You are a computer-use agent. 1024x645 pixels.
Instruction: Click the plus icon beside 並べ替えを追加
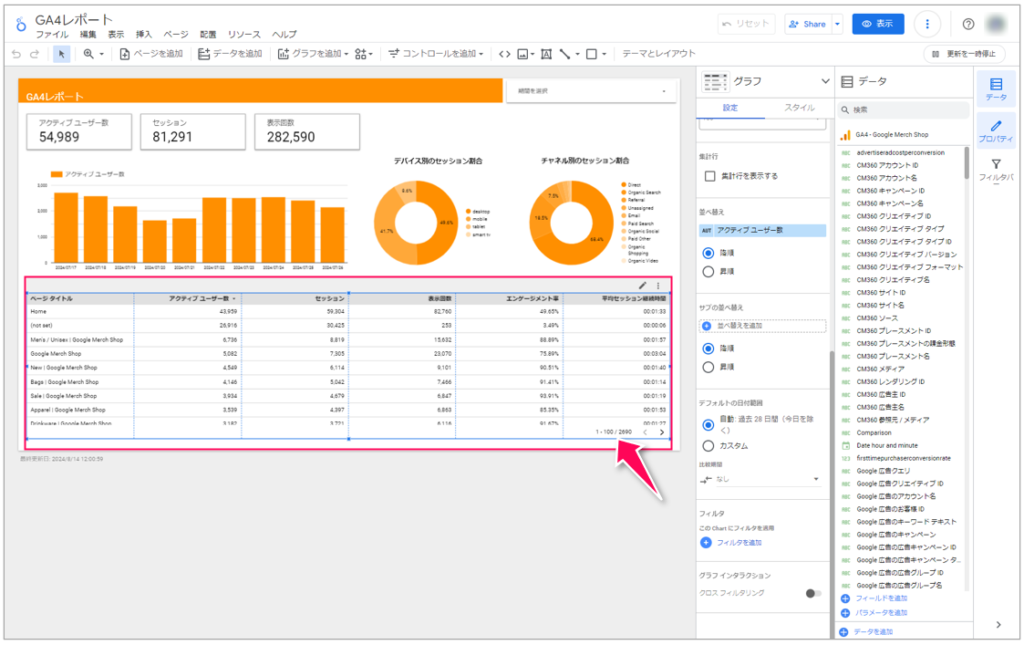pos(707,326)
